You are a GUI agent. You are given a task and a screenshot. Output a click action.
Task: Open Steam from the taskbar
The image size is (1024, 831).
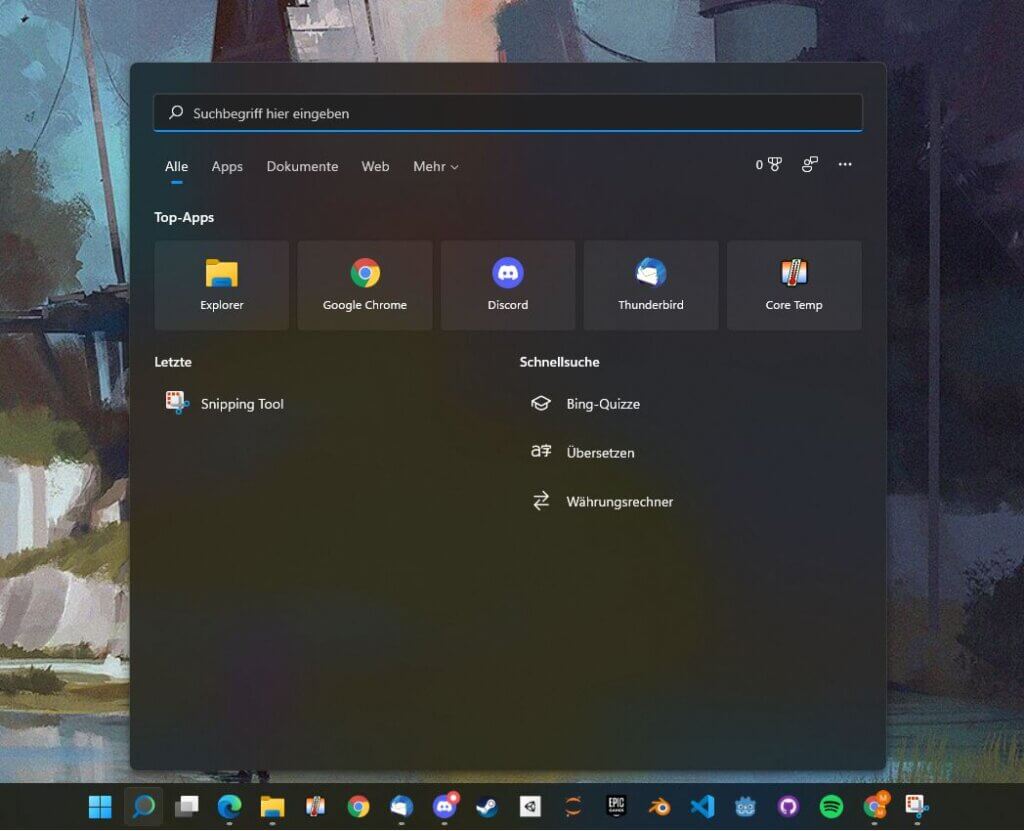(487, 806)
